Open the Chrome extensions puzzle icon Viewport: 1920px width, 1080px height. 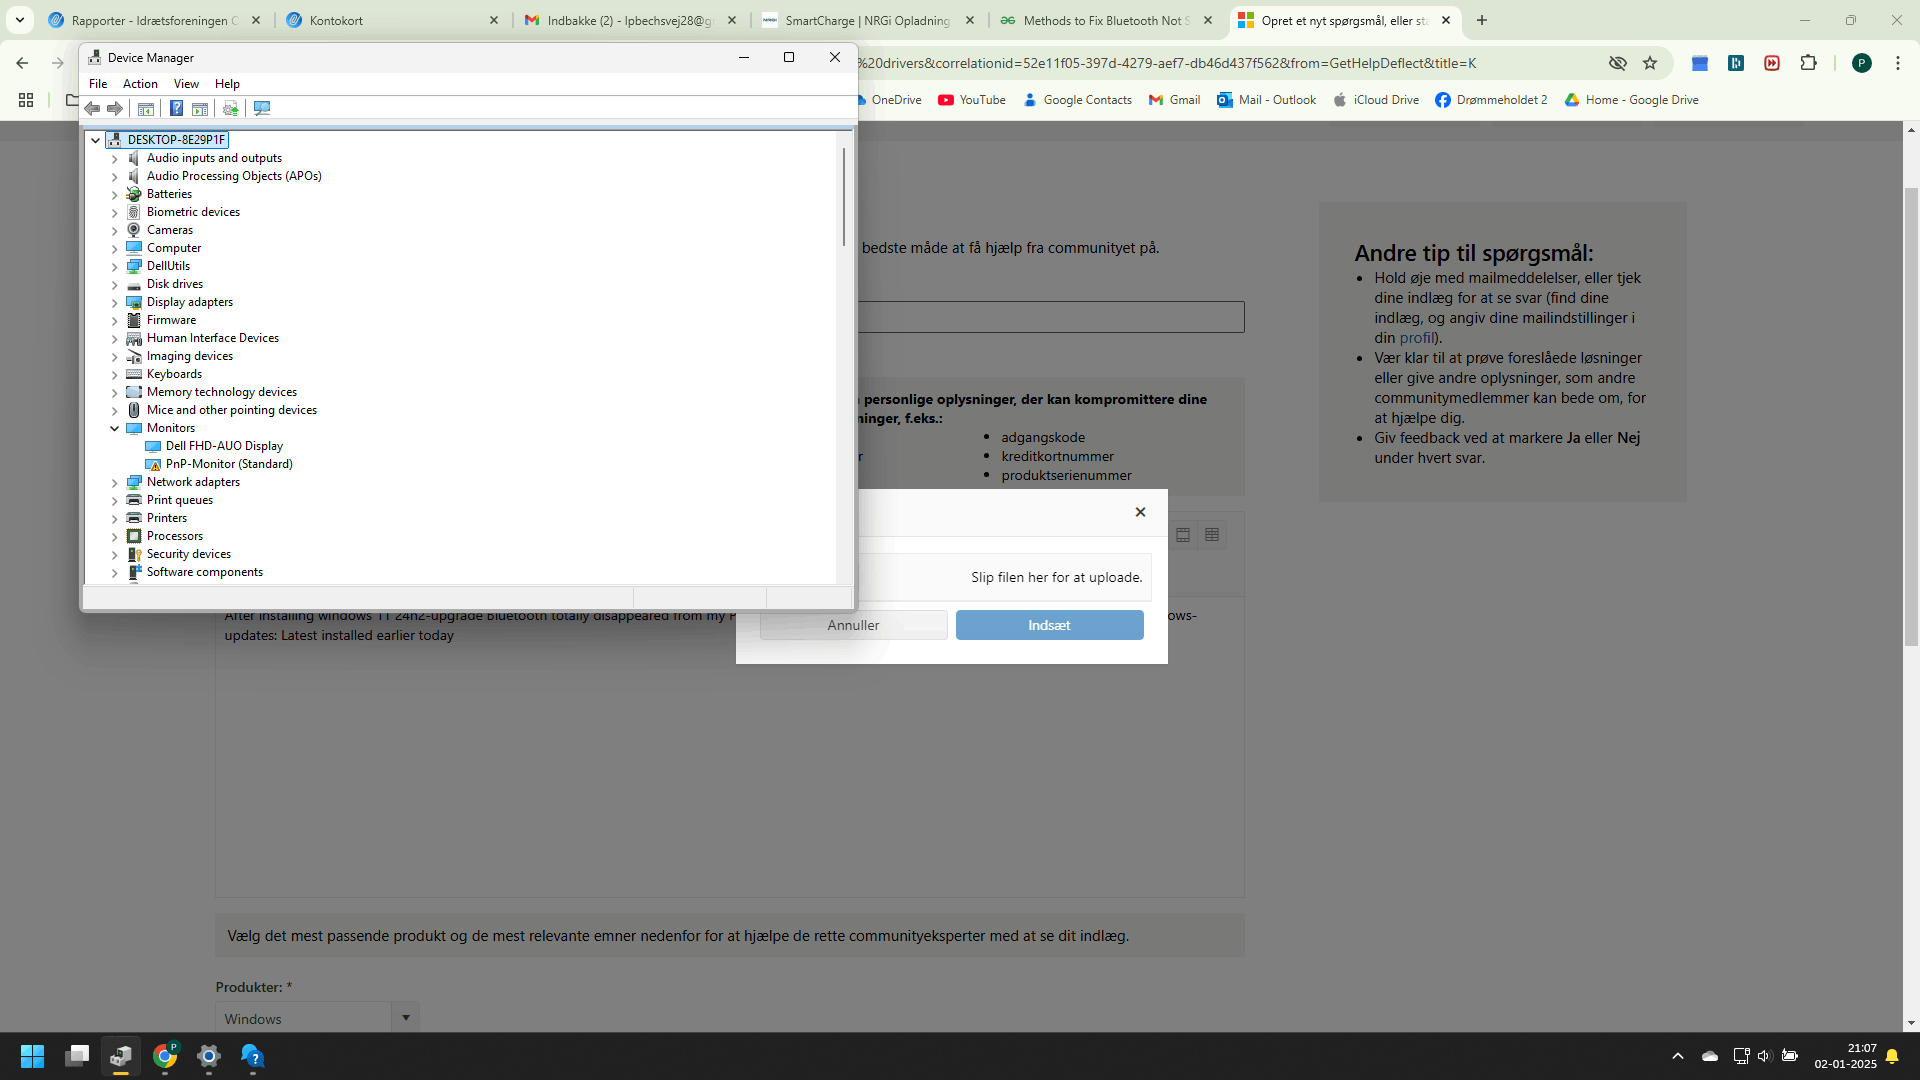(1808, 63)
